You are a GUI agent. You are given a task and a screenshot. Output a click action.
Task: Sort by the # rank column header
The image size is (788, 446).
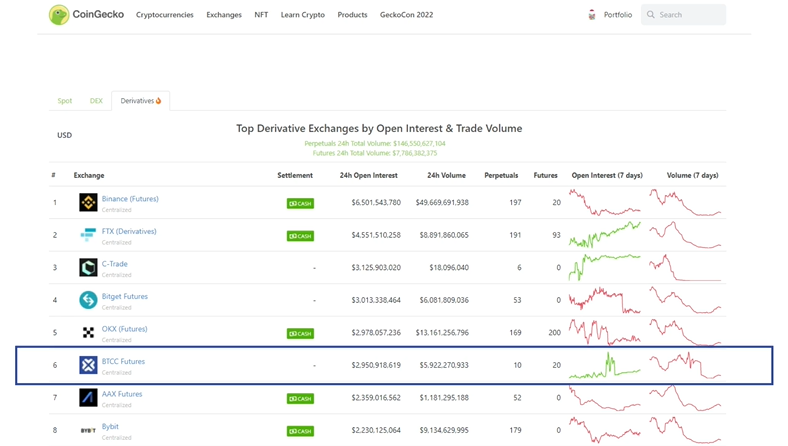tap(53, 175)
